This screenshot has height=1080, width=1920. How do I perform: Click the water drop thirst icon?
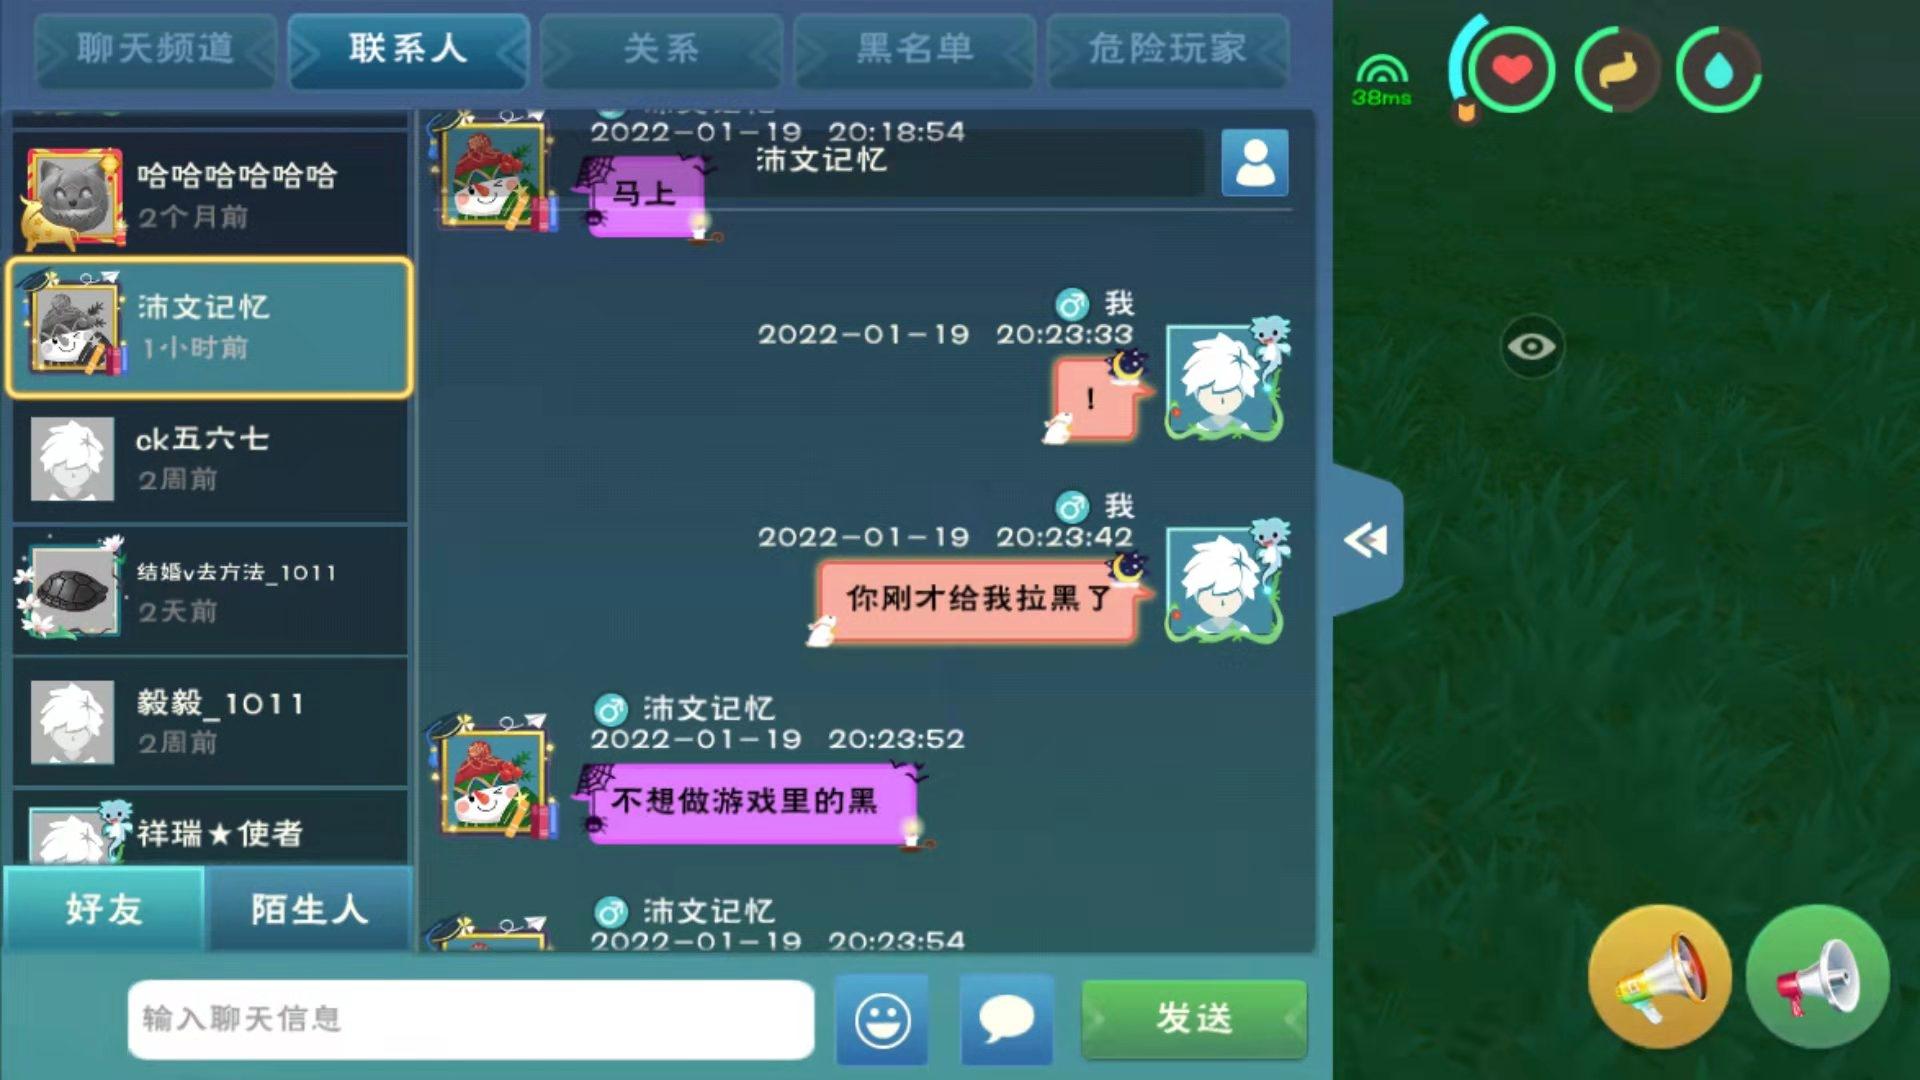click(1718, 70)
